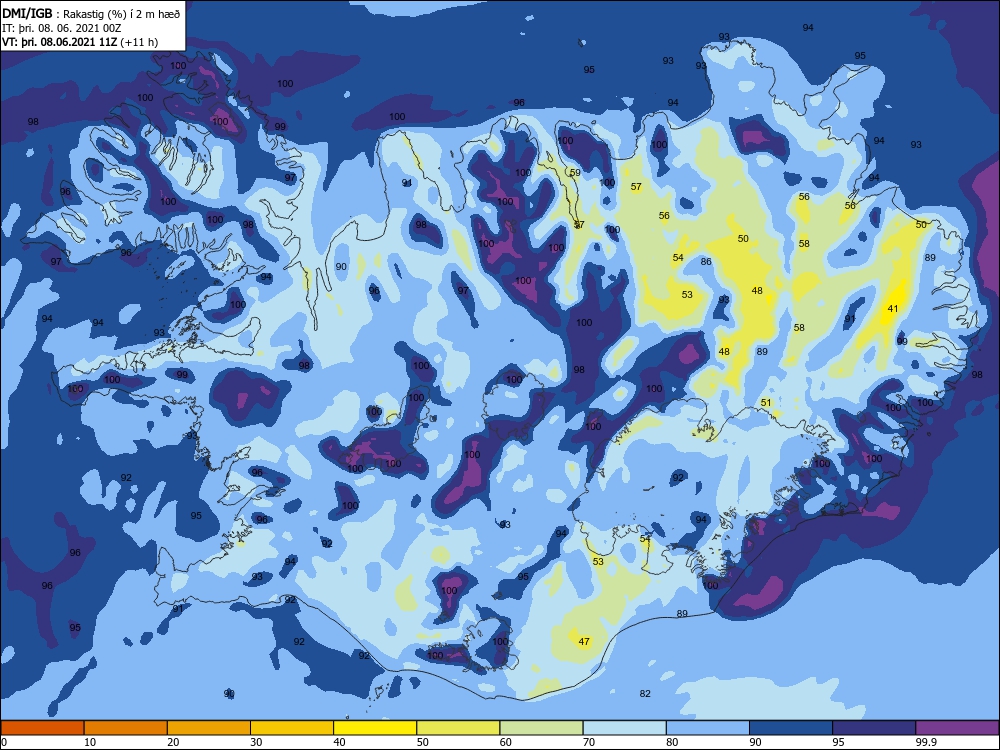Choose the 30–40 golden legend swatch
The height and width of the screenshot is (750, 1000).
click(x=292, y=728)
